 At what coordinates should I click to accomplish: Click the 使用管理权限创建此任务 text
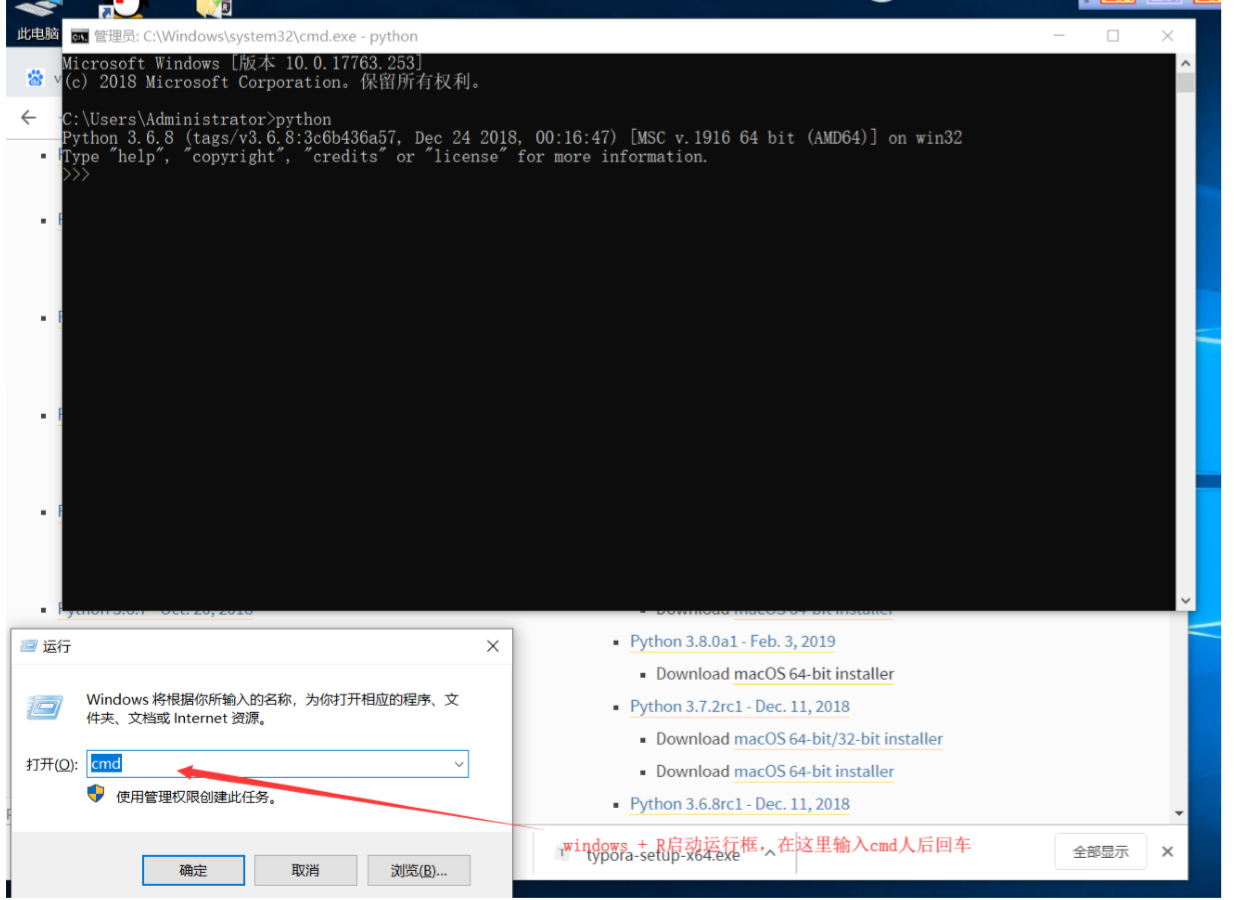coord(197,797)
